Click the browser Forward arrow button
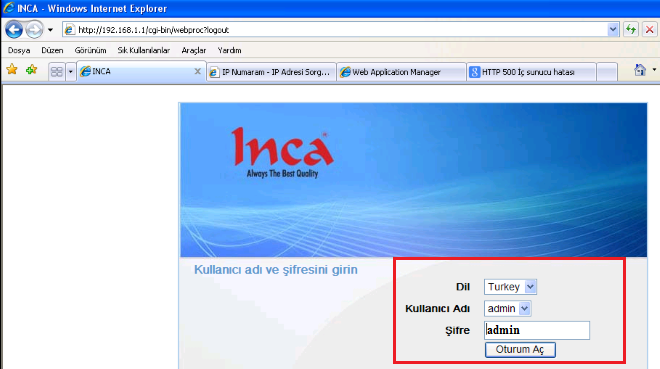 click(34, 30)
